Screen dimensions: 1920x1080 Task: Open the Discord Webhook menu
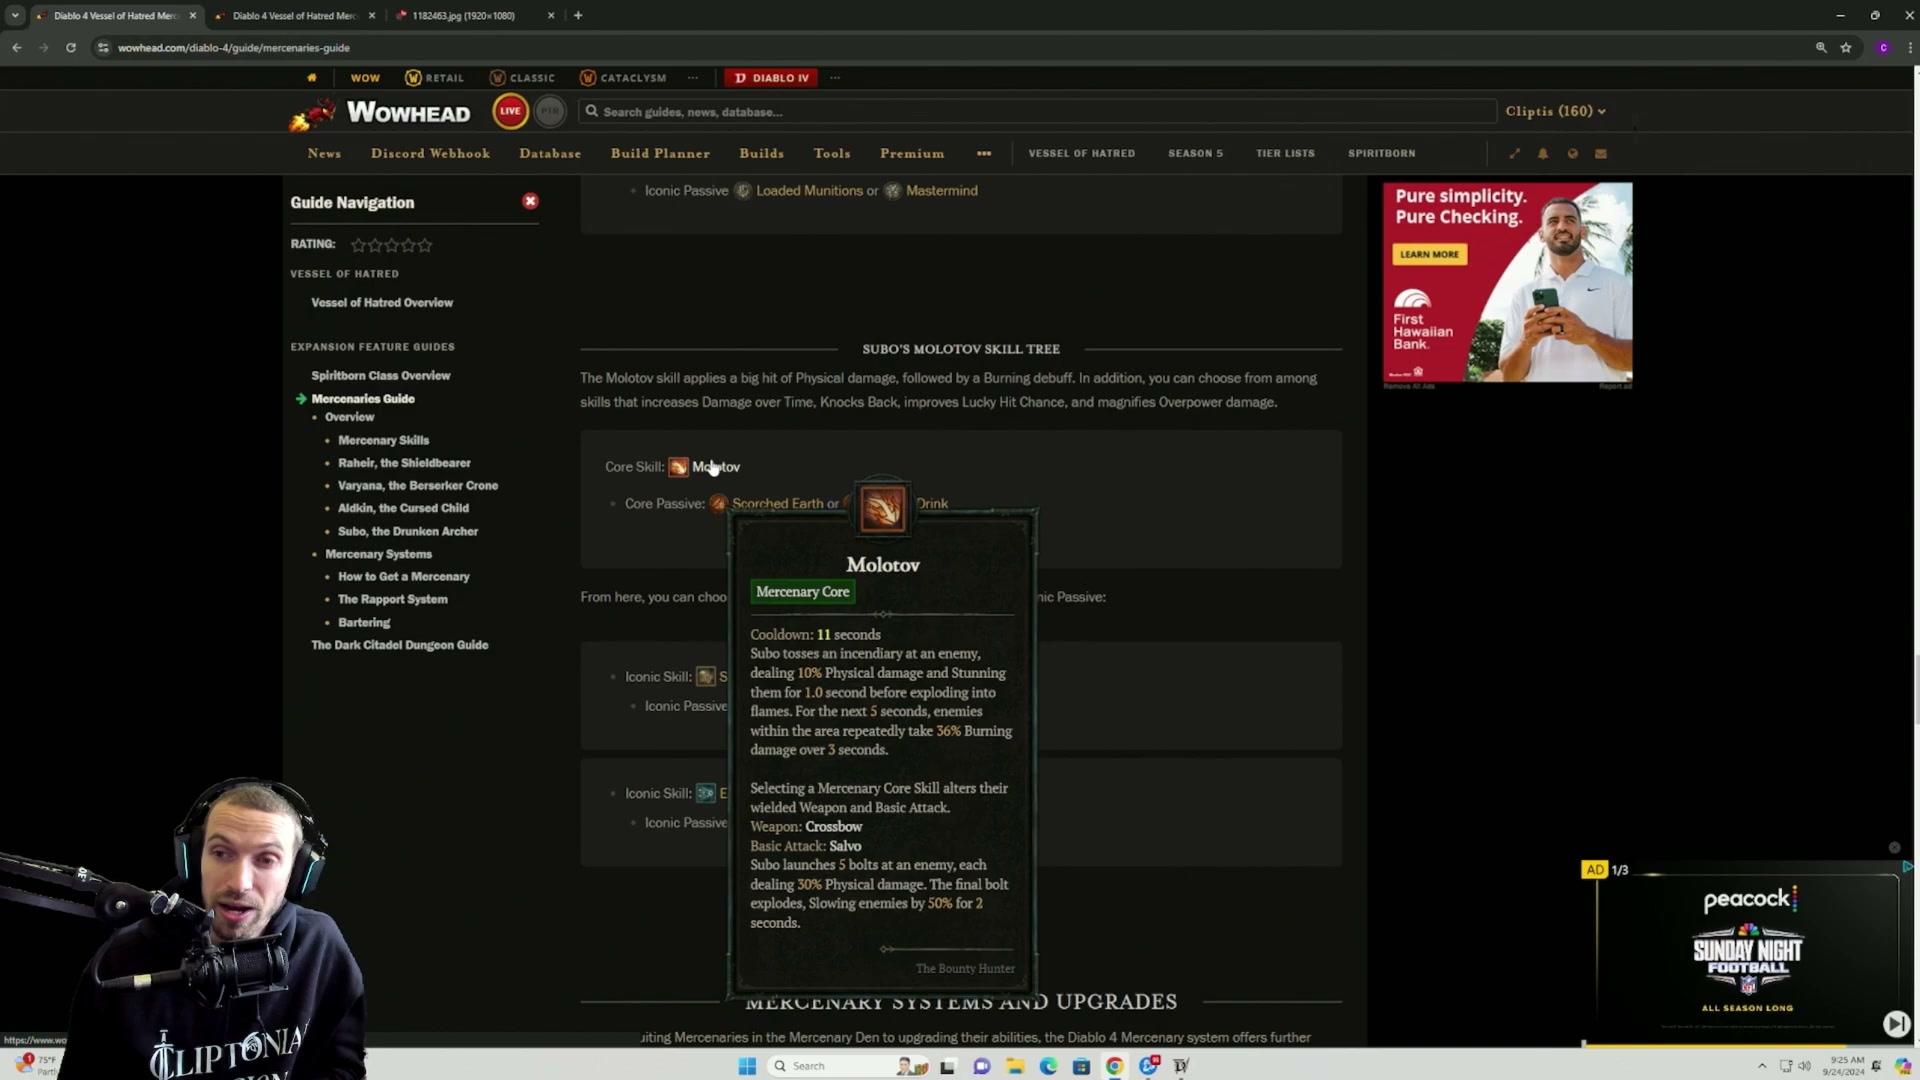[x=430, y=153]
